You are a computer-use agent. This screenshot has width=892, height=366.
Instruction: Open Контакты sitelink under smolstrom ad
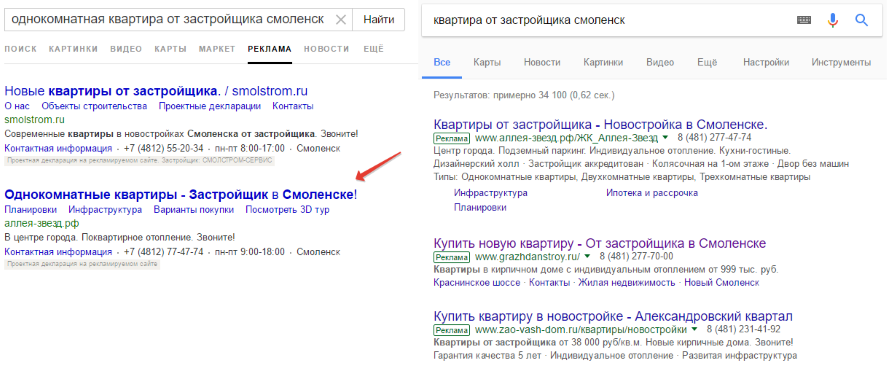point(292,106)
